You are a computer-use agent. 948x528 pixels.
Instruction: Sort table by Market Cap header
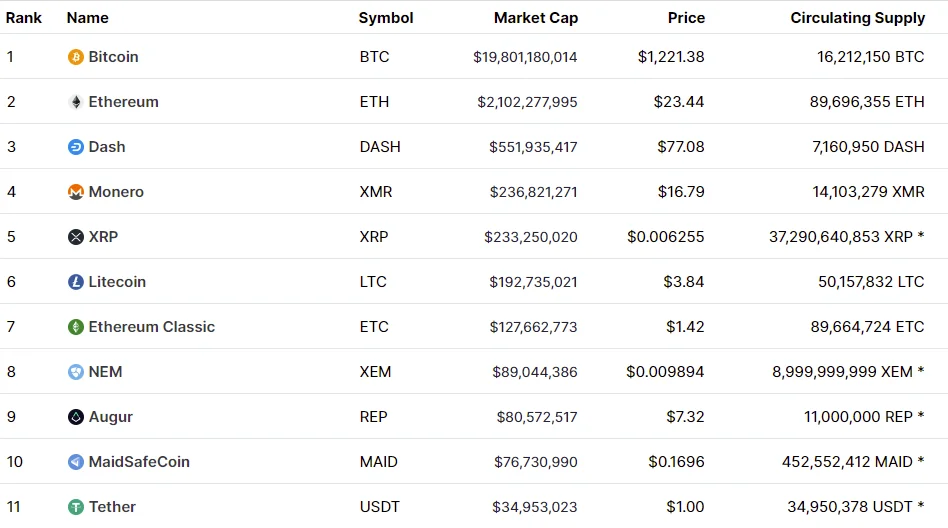tap(536, 18)
